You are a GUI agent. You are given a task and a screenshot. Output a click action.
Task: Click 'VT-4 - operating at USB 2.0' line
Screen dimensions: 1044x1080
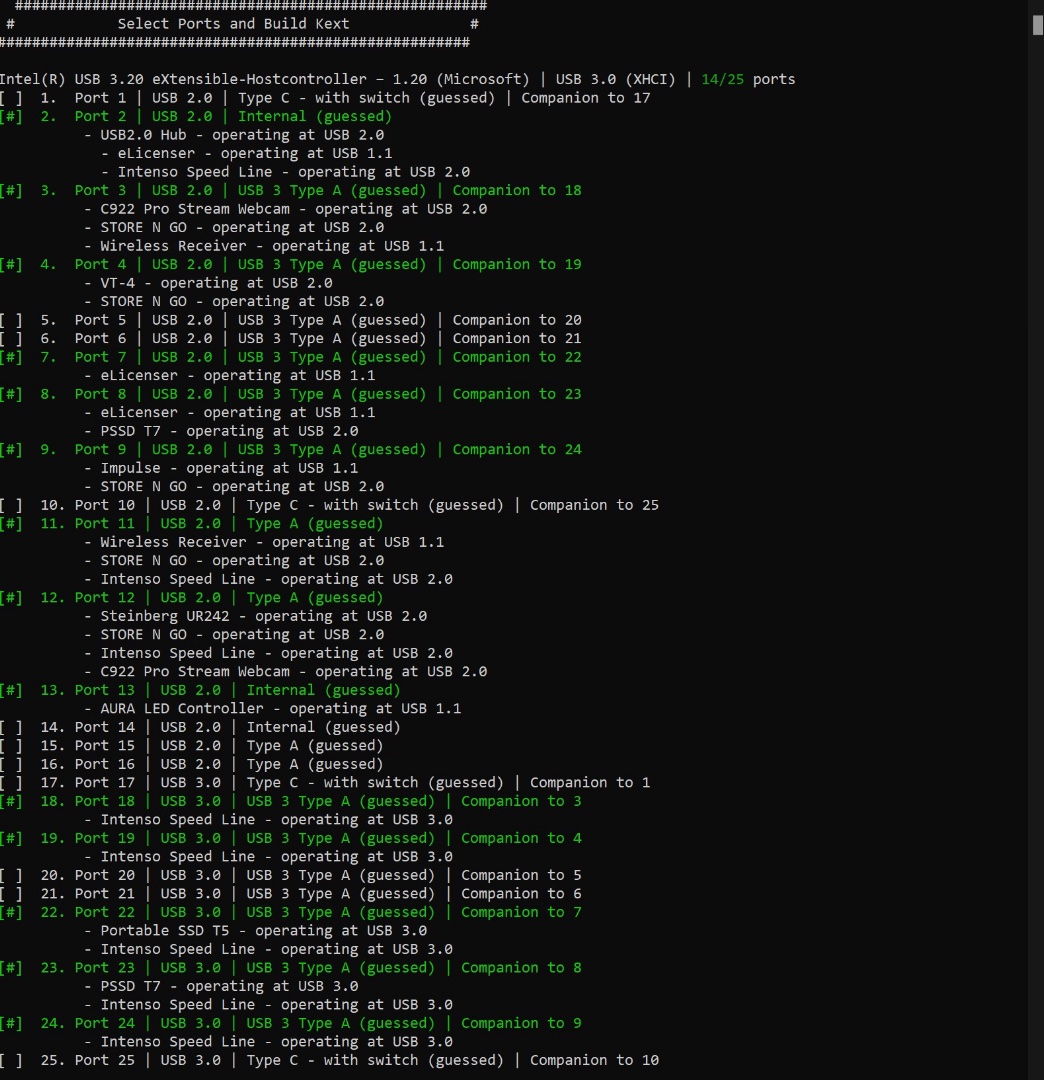(208, 284)
